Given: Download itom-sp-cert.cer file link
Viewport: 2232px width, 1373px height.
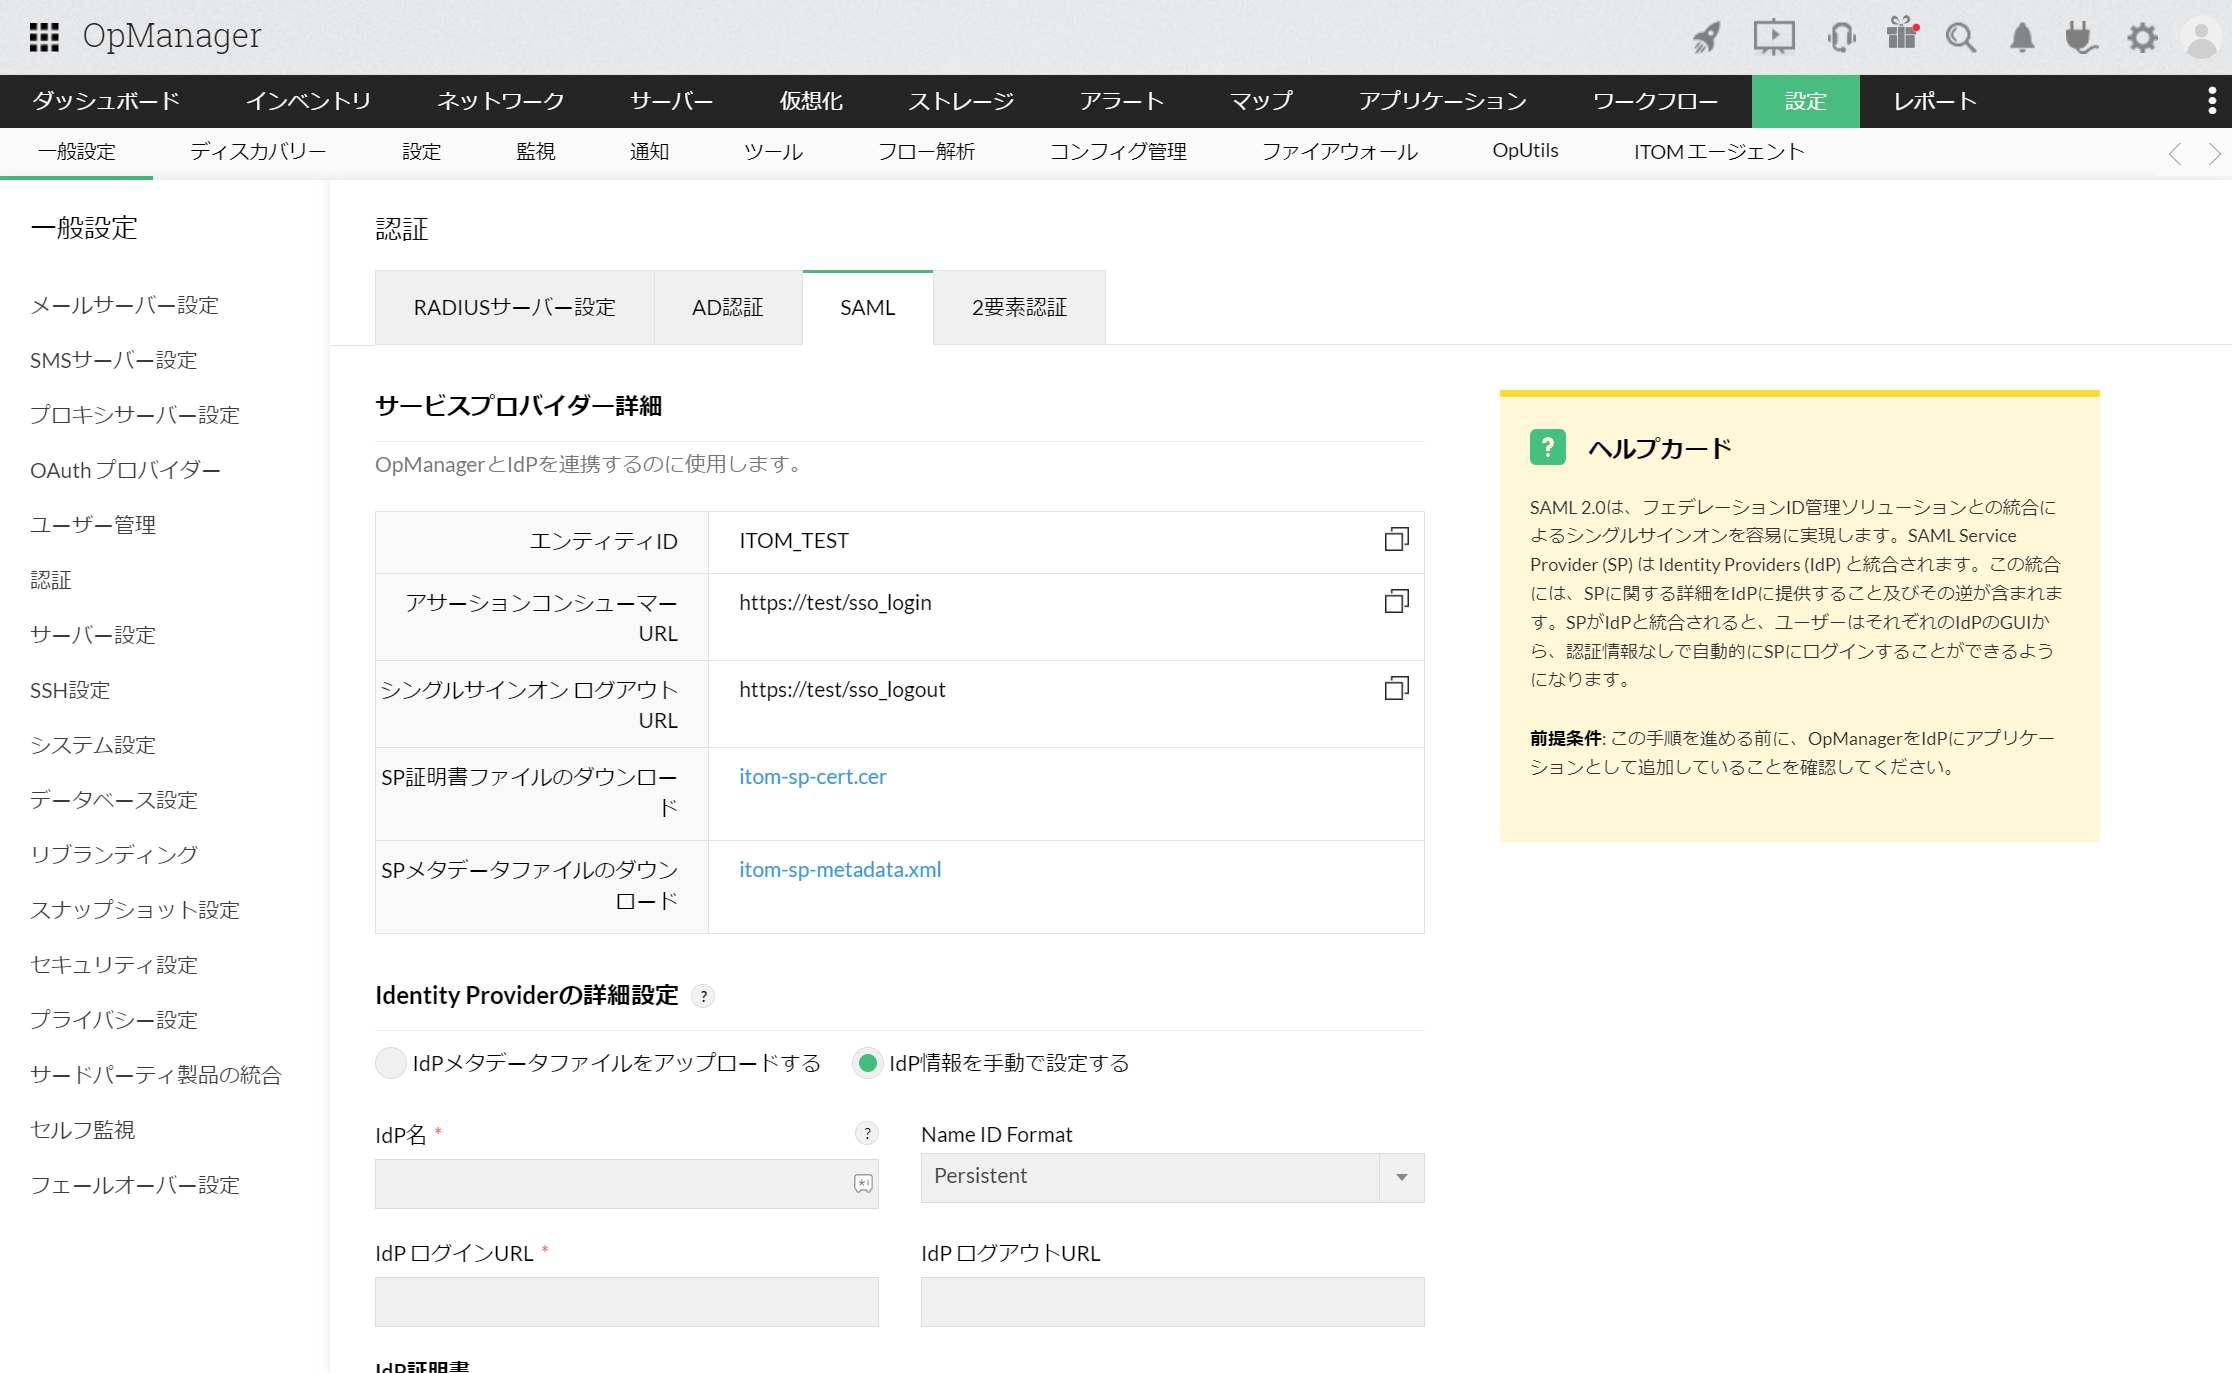Looking at the screenshot, I should [812, 777].
